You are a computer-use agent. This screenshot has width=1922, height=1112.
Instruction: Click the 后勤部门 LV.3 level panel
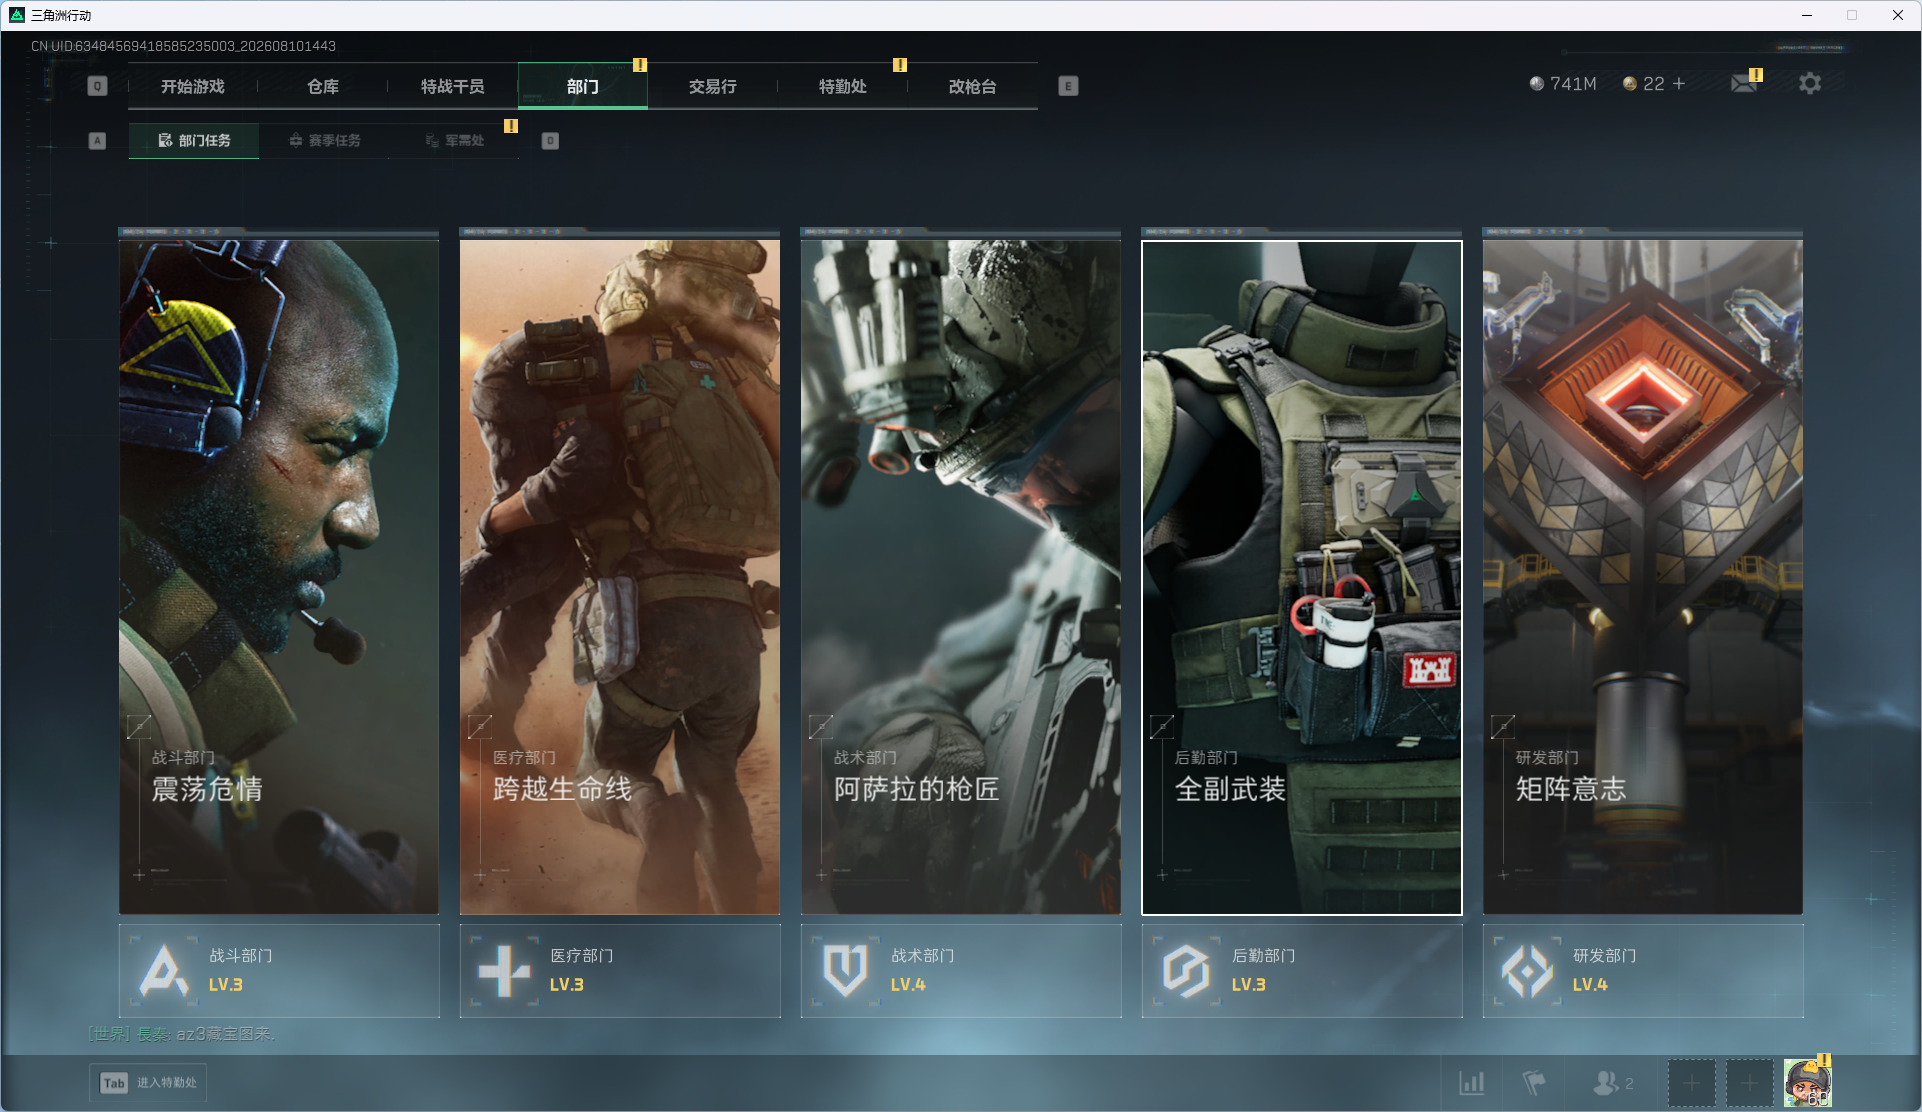pyautogui.click(x=1302, y=971)
